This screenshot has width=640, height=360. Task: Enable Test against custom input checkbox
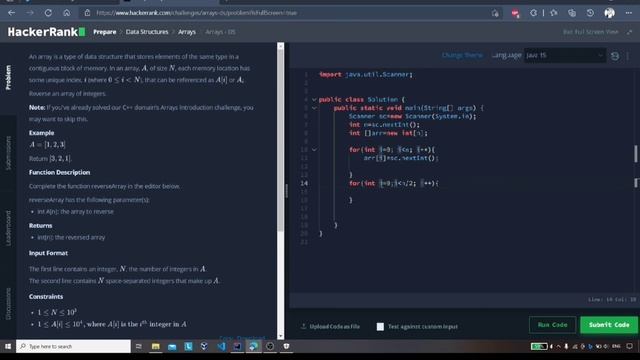click(380, 327)
